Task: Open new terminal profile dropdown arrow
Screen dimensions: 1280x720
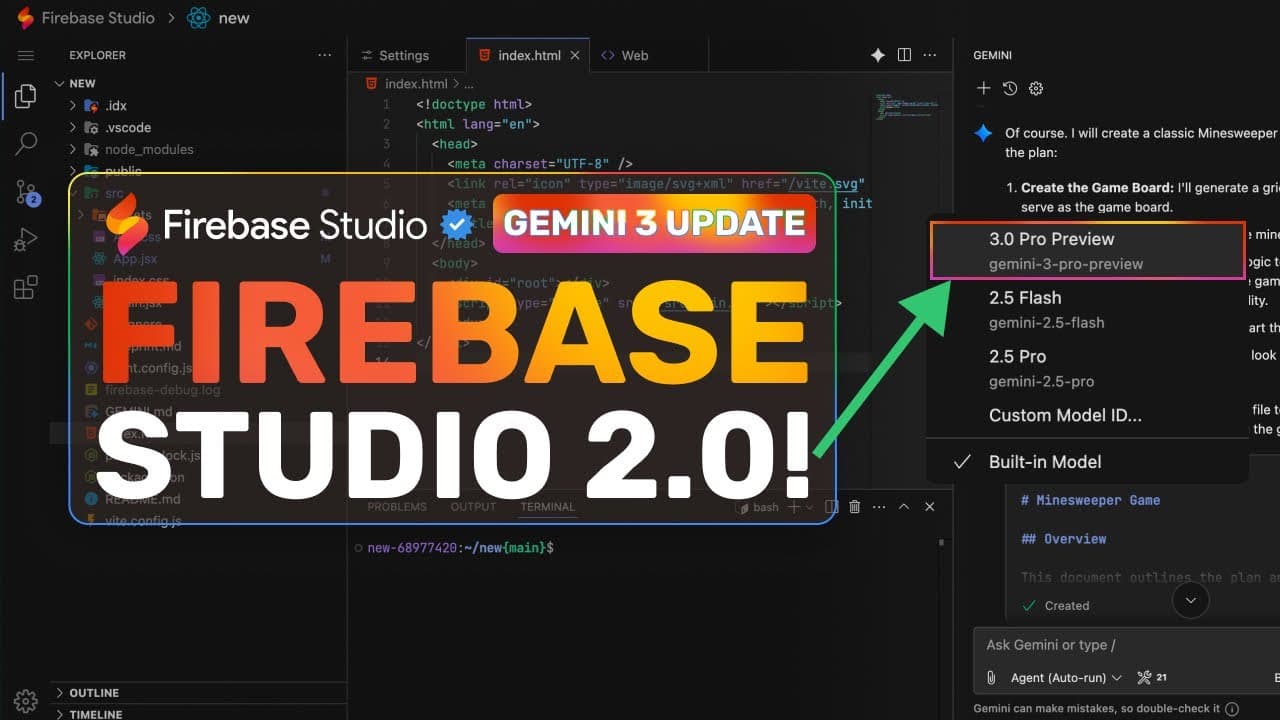Action: (809, 507)
